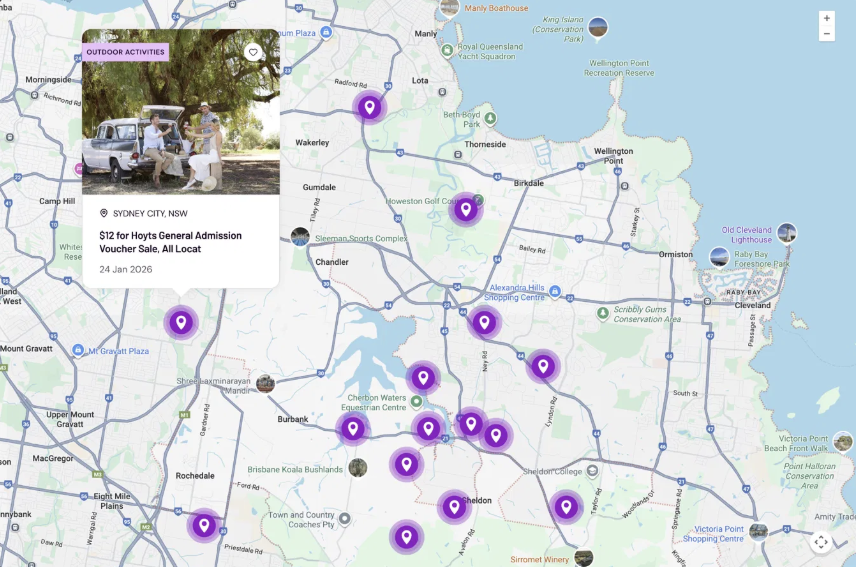Click the Sirromet Winery label
The width and height of the screenshot is (856, 567).
(x=539, y=559)
